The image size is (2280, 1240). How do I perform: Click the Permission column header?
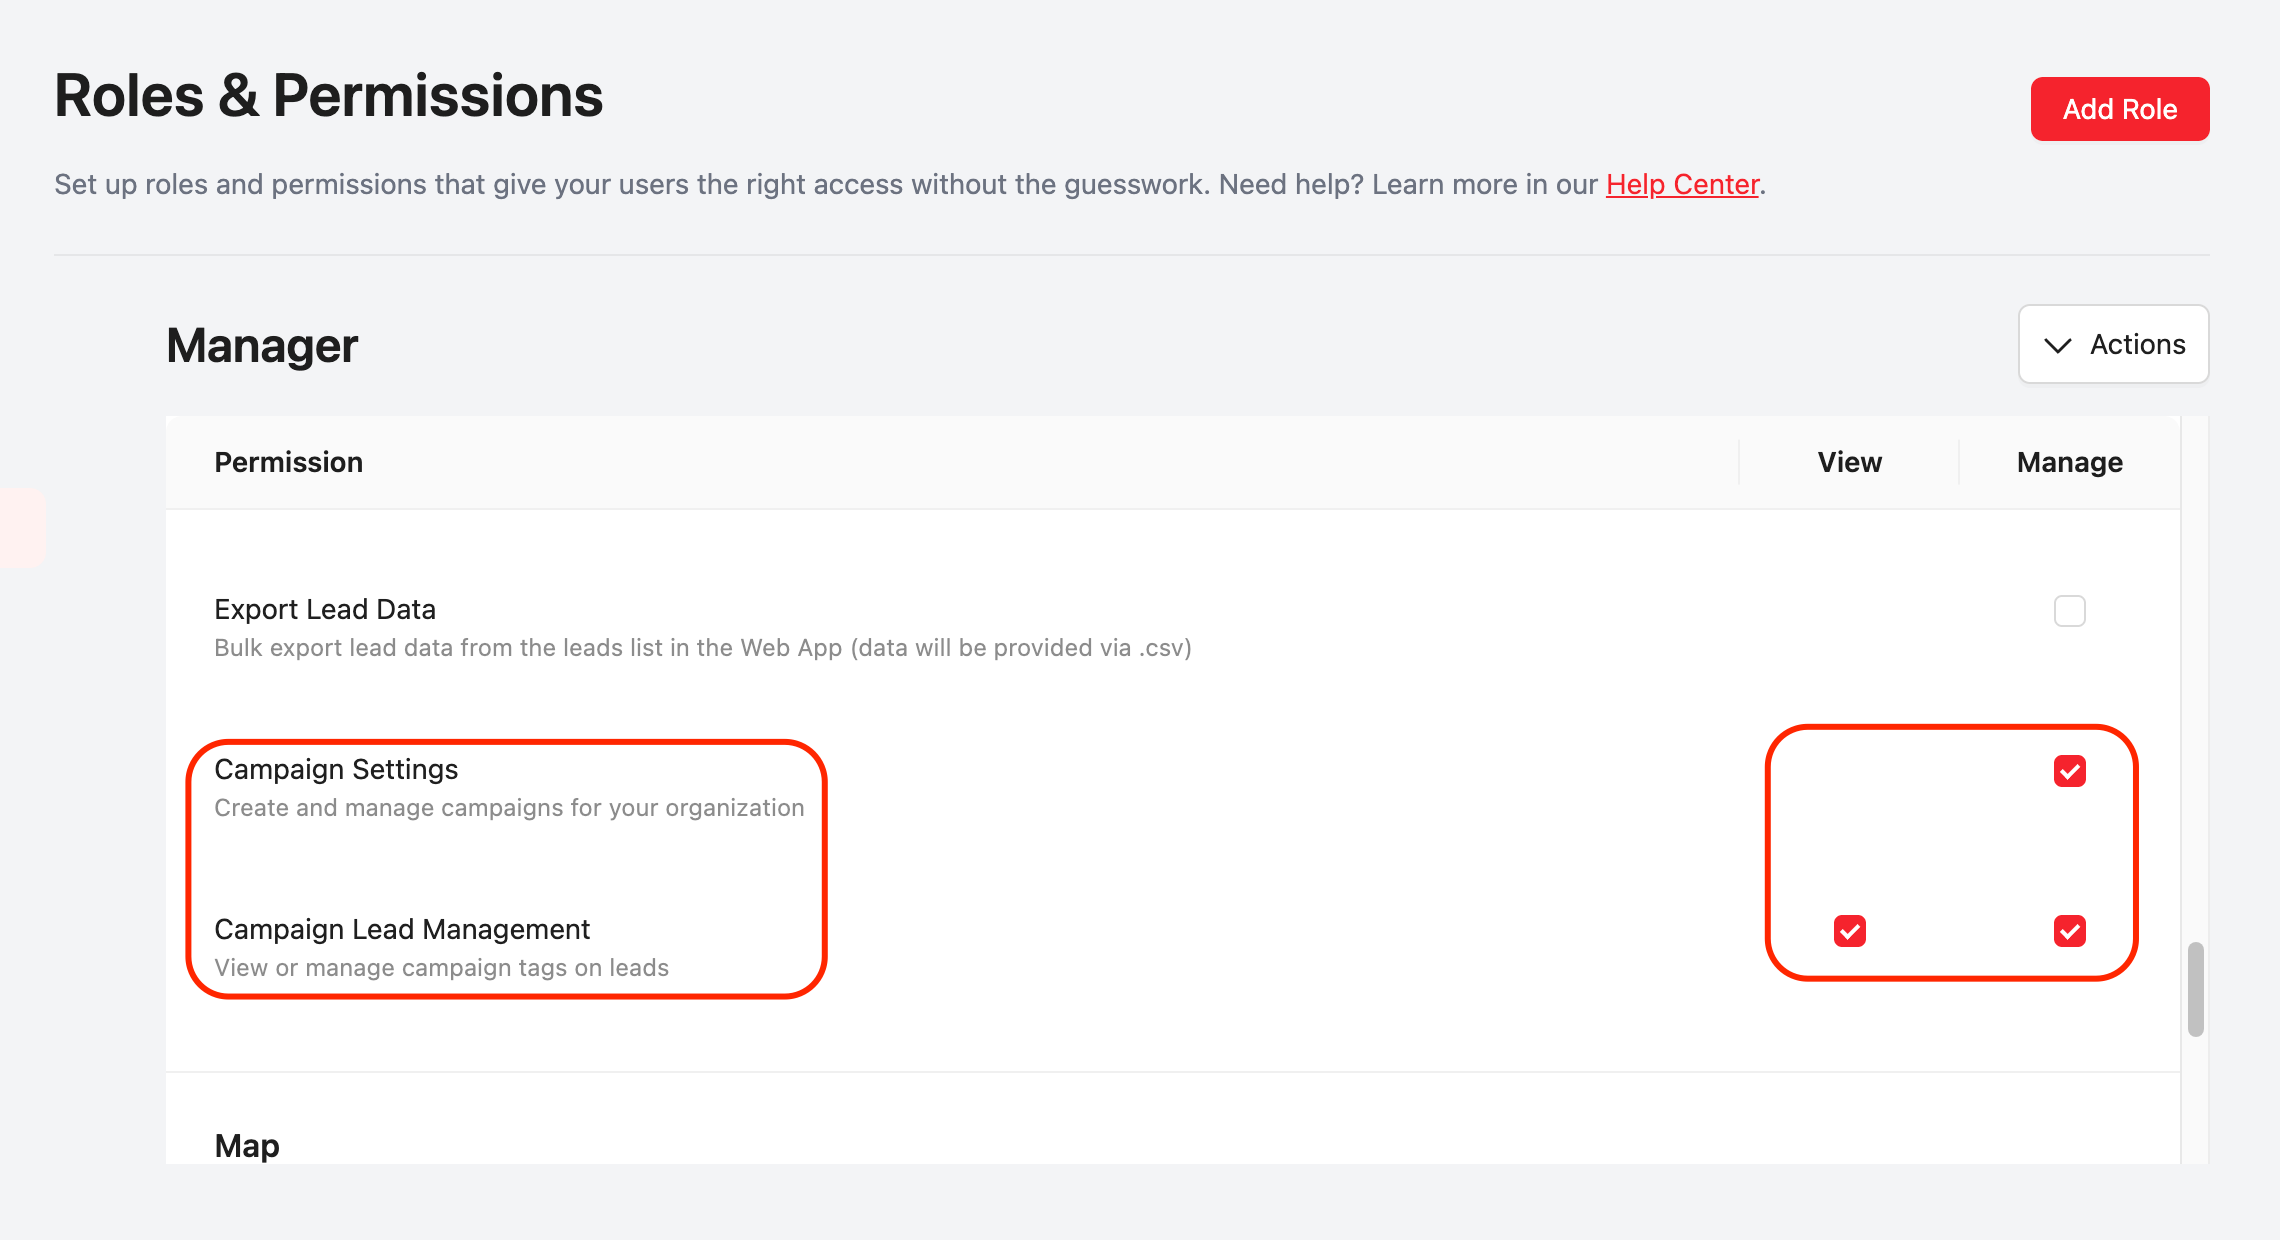tap(288, 463)
